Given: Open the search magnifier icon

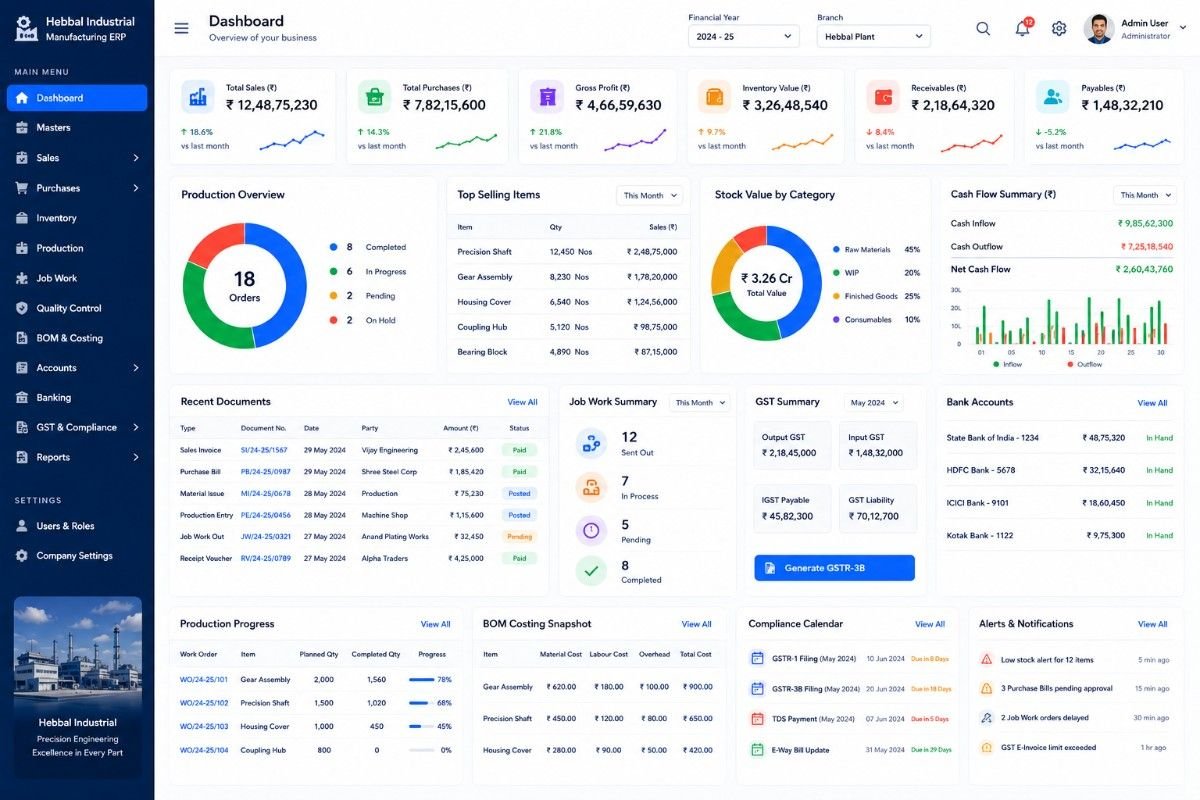Looking at the screenshot, I should pyautogui.click(x=983, y=29).
